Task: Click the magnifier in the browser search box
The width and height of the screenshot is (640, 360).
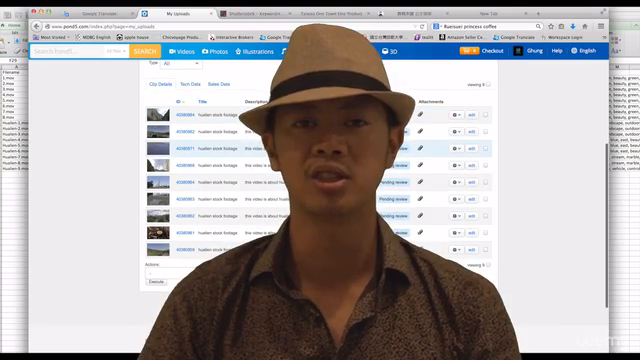Action: pos(538,26)
